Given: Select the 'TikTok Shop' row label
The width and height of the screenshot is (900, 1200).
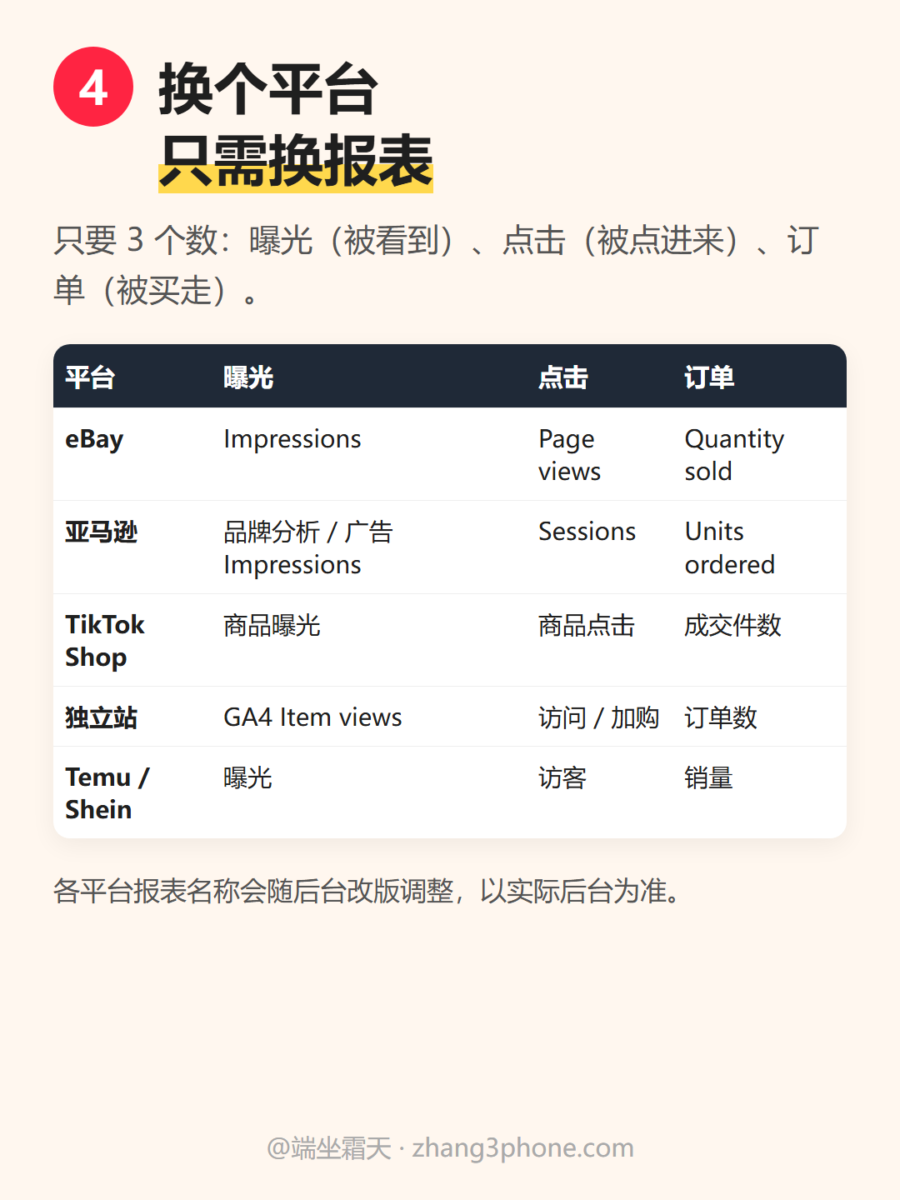Looking at the screenshot, I should 105,641.
